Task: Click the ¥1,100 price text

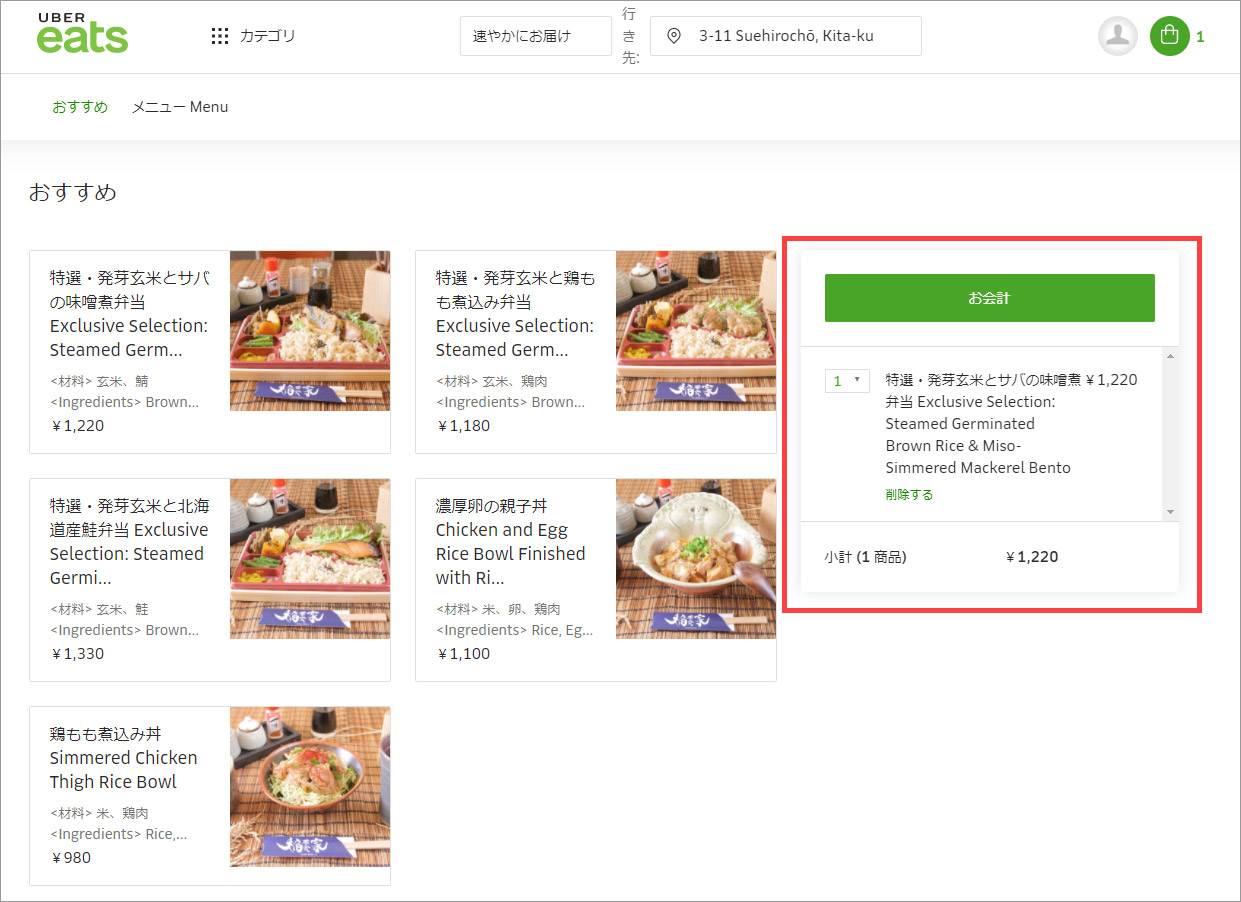Action: point(464,654)
